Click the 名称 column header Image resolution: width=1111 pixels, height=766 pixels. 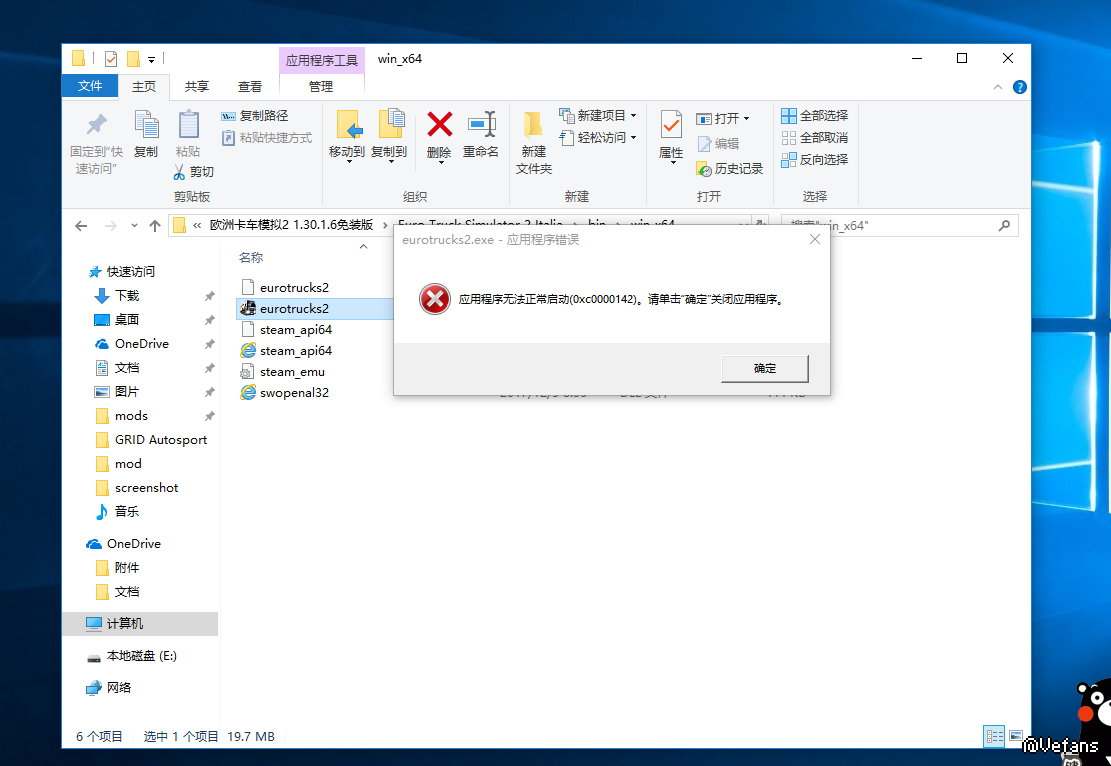tap(251, 257)
